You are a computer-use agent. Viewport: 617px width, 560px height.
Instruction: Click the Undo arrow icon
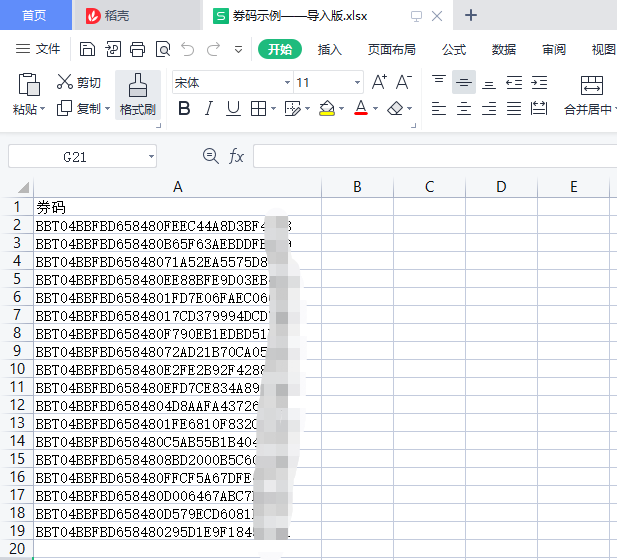click(x=188, y=49)
